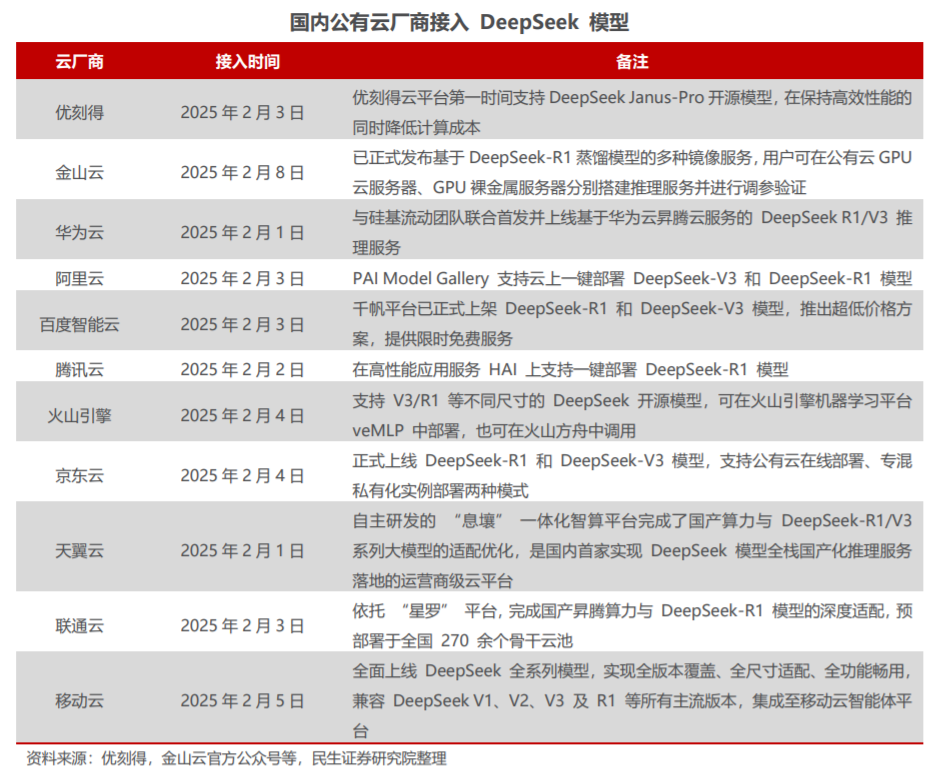The width and height of the screenshot is (934, 779).
Task: Click the 接入时间 column header
Action: pyautogui.click(x=248, y=61)
